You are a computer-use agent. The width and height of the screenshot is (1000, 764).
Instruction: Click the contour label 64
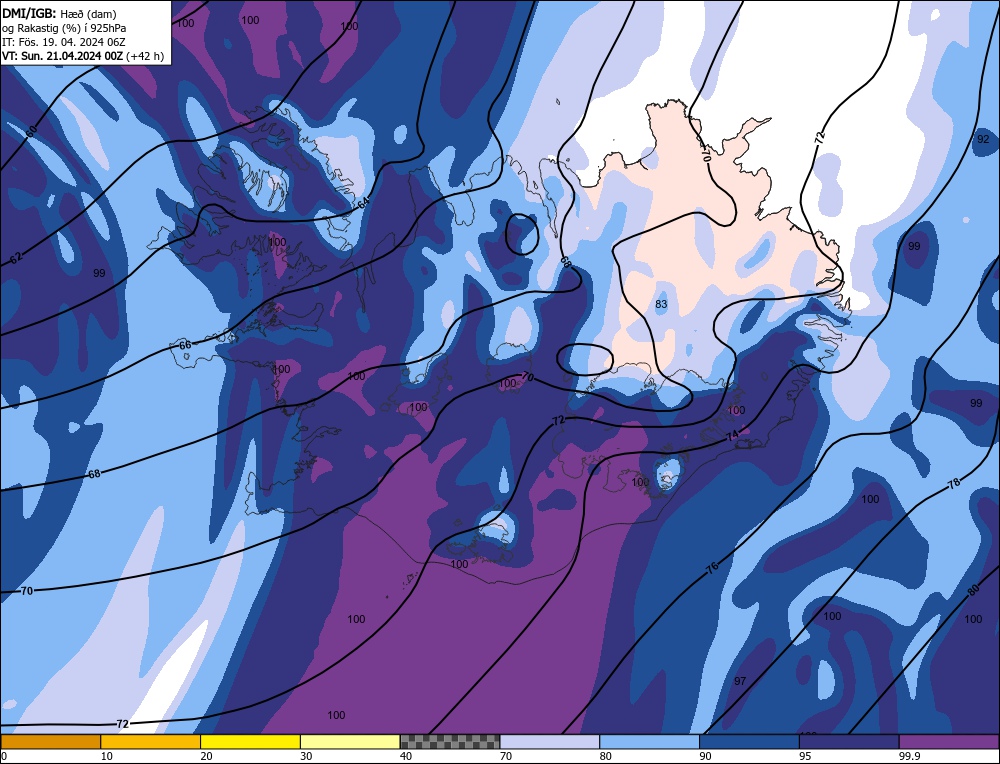[x=363, y=203]
